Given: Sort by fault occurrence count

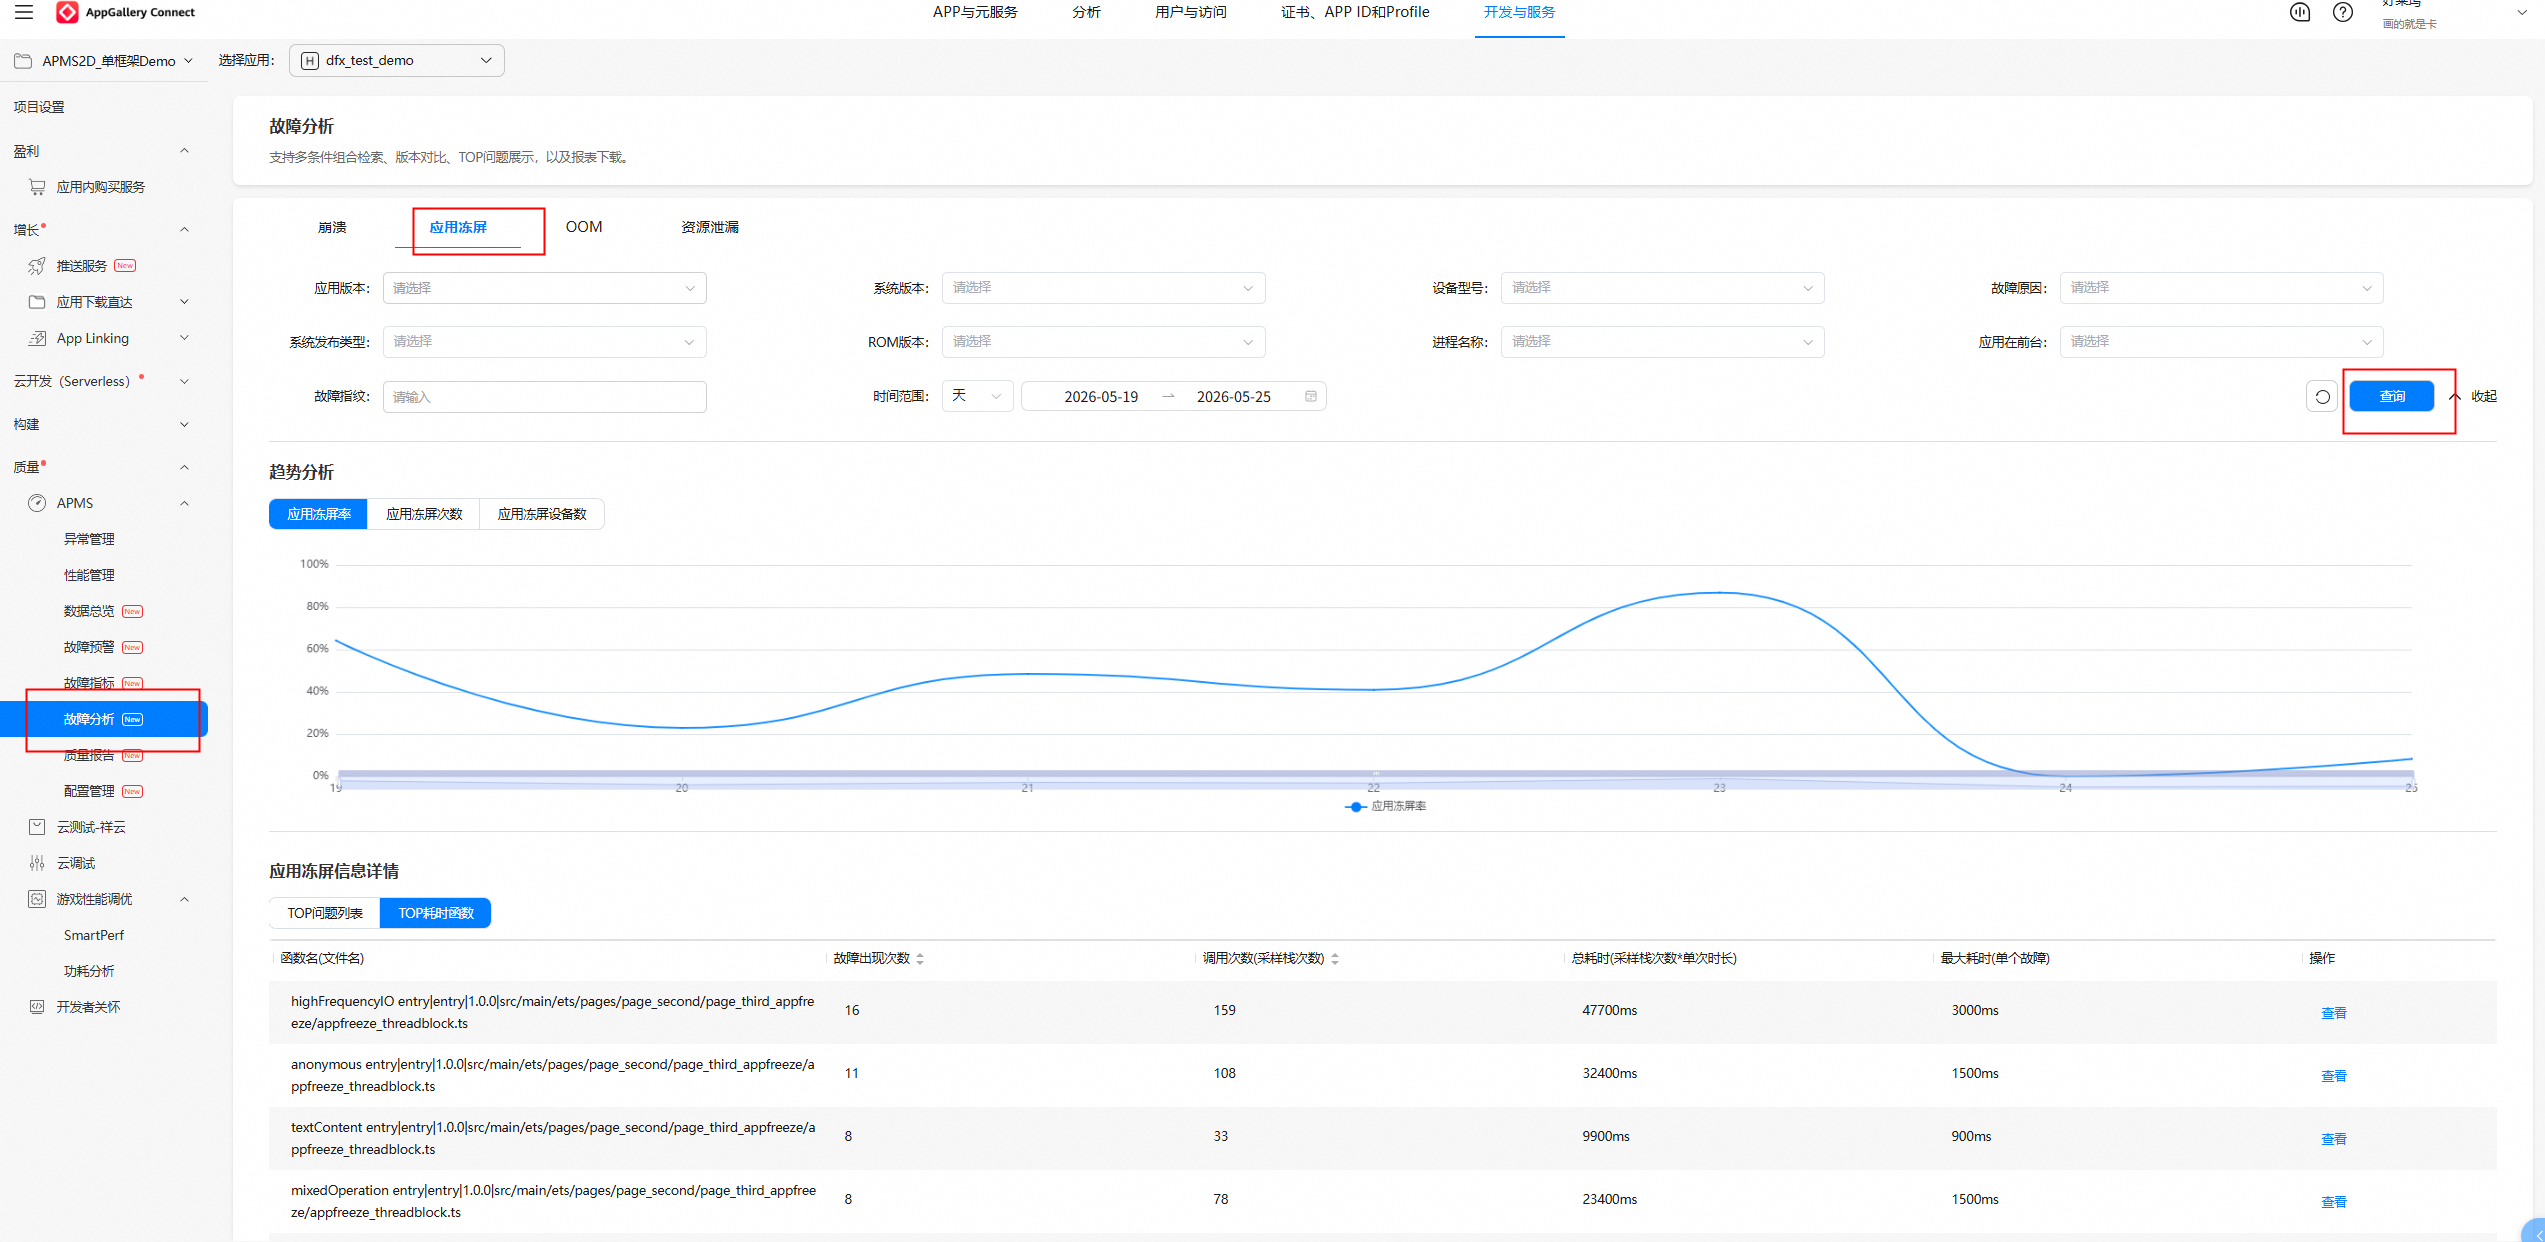Looking at the screenshot, I should [x=919, y=958].
